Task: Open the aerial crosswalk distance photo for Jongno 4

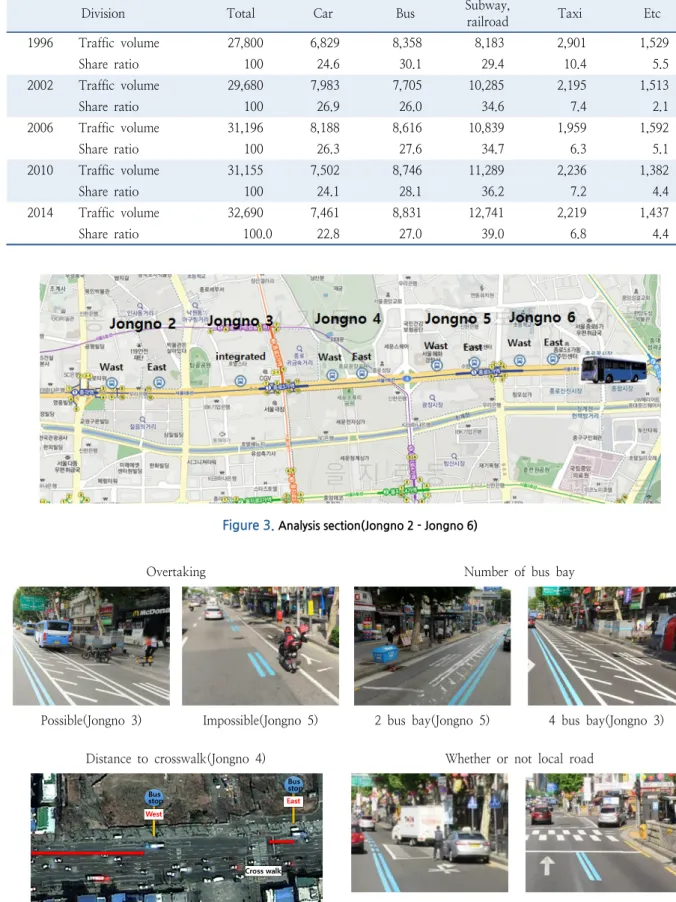Action: 177,838
